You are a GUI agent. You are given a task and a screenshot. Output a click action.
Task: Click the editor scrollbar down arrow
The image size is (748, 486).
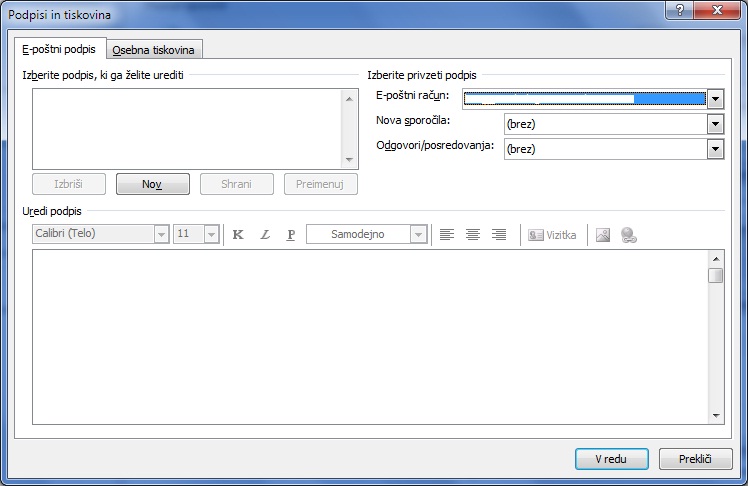tap(716, 415)
